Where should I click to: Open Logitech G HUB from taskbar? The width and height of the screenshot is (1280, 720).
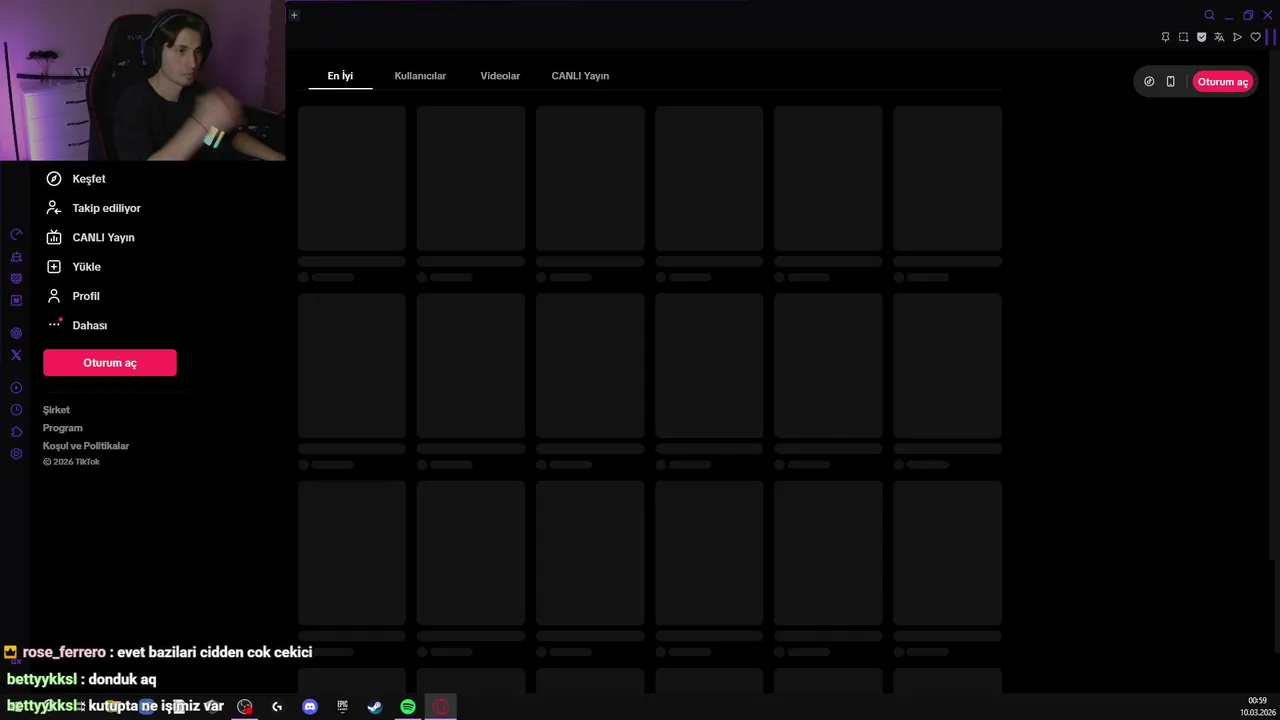pos(277,707)
